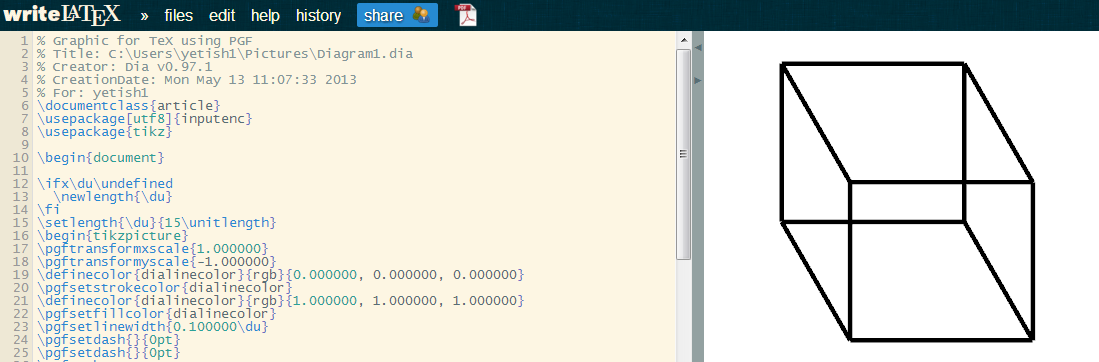Image resolution: width=1099 pixels, height=362 pixels.
Task: Click the divider bar between editor and preview
Action: pyautogui.click(x=697, y=196)
